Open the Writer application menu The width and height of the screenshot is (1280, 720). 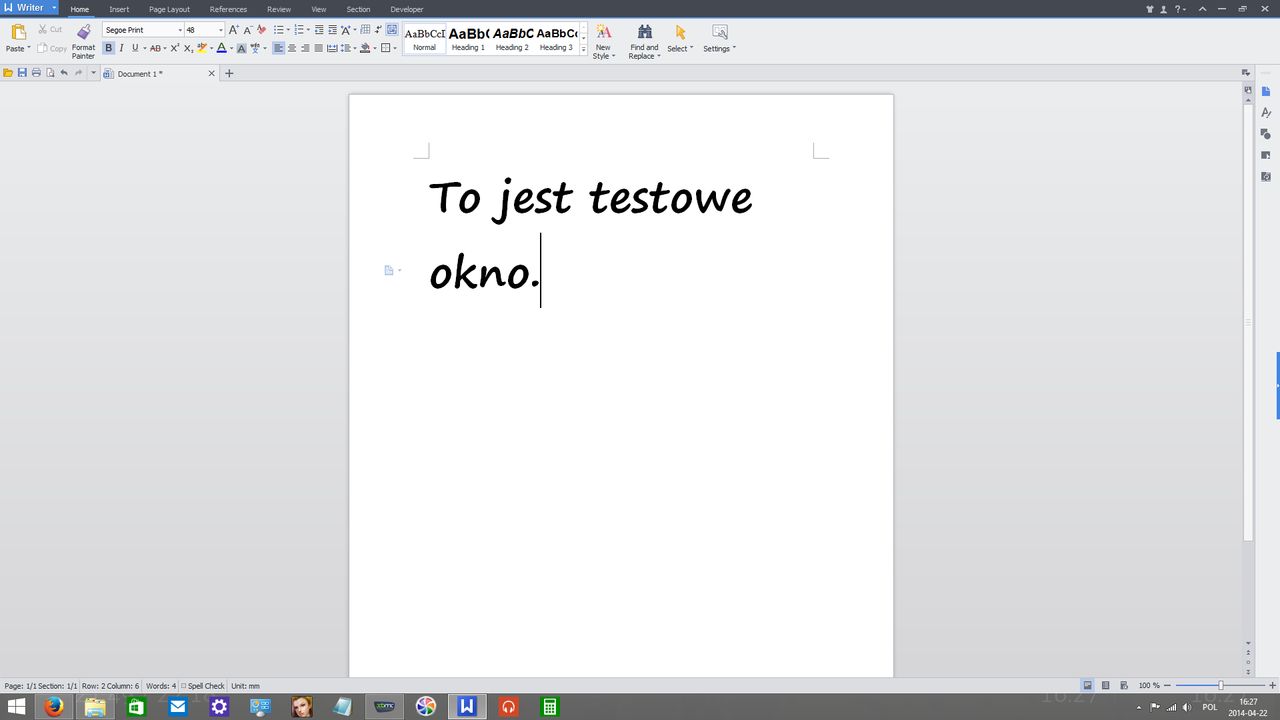(x=29, y=8)
